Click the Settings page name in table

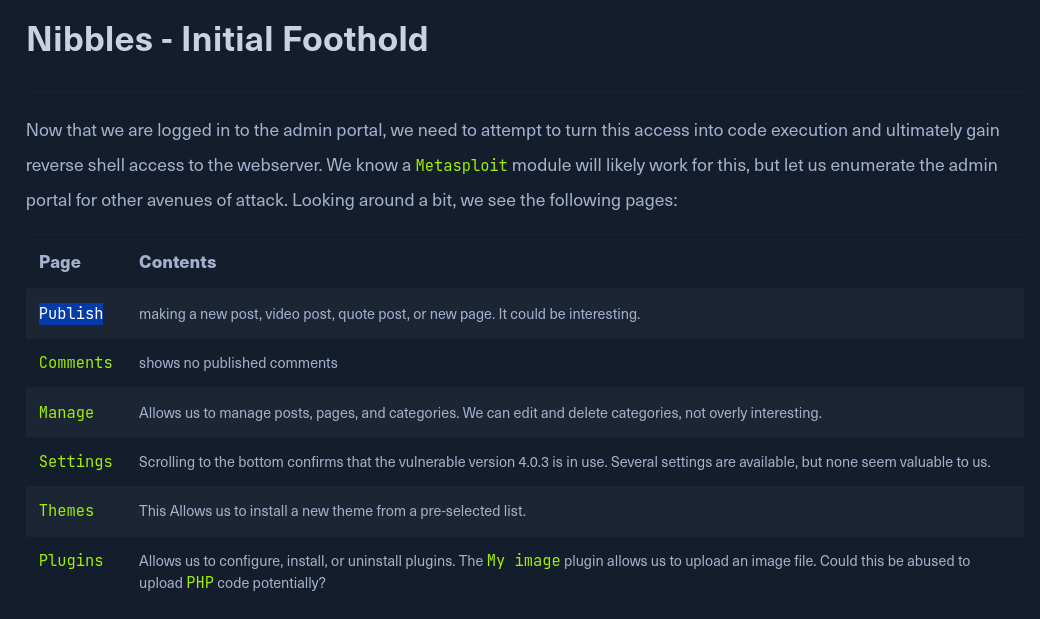pos(76,462)
